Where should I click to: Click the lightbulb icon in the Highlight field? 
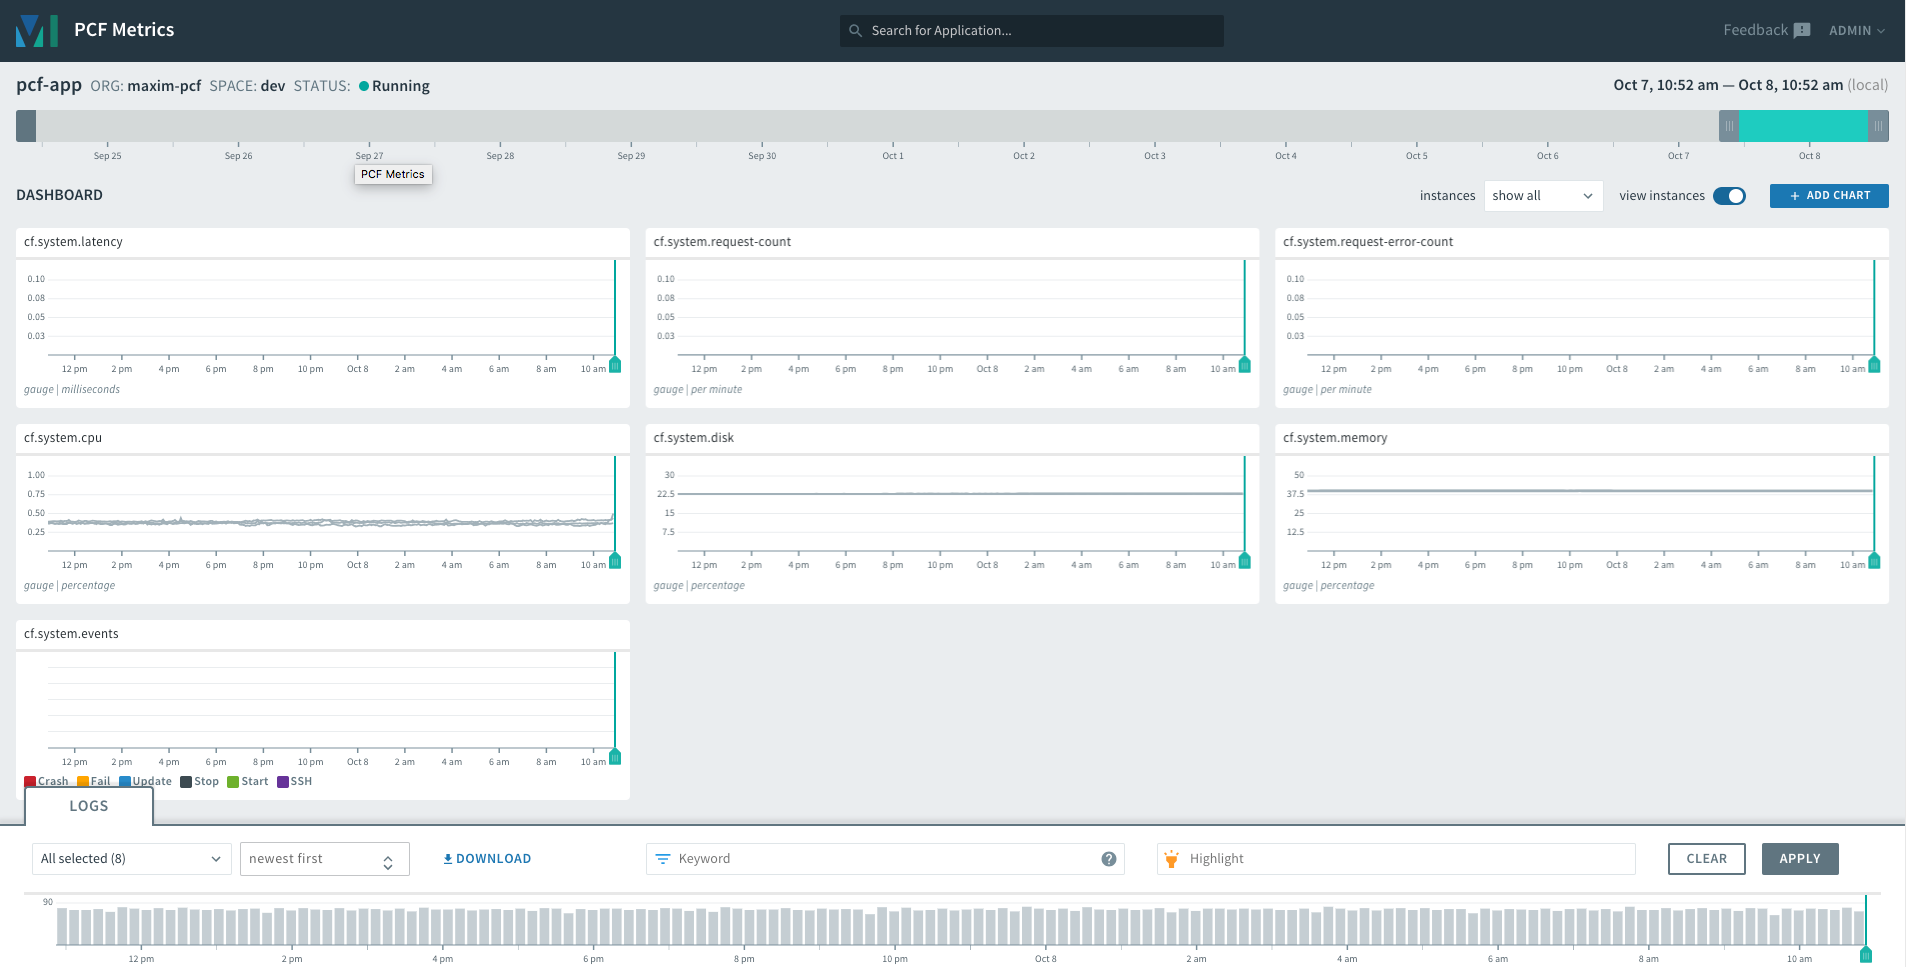(x=1171, y=858)
